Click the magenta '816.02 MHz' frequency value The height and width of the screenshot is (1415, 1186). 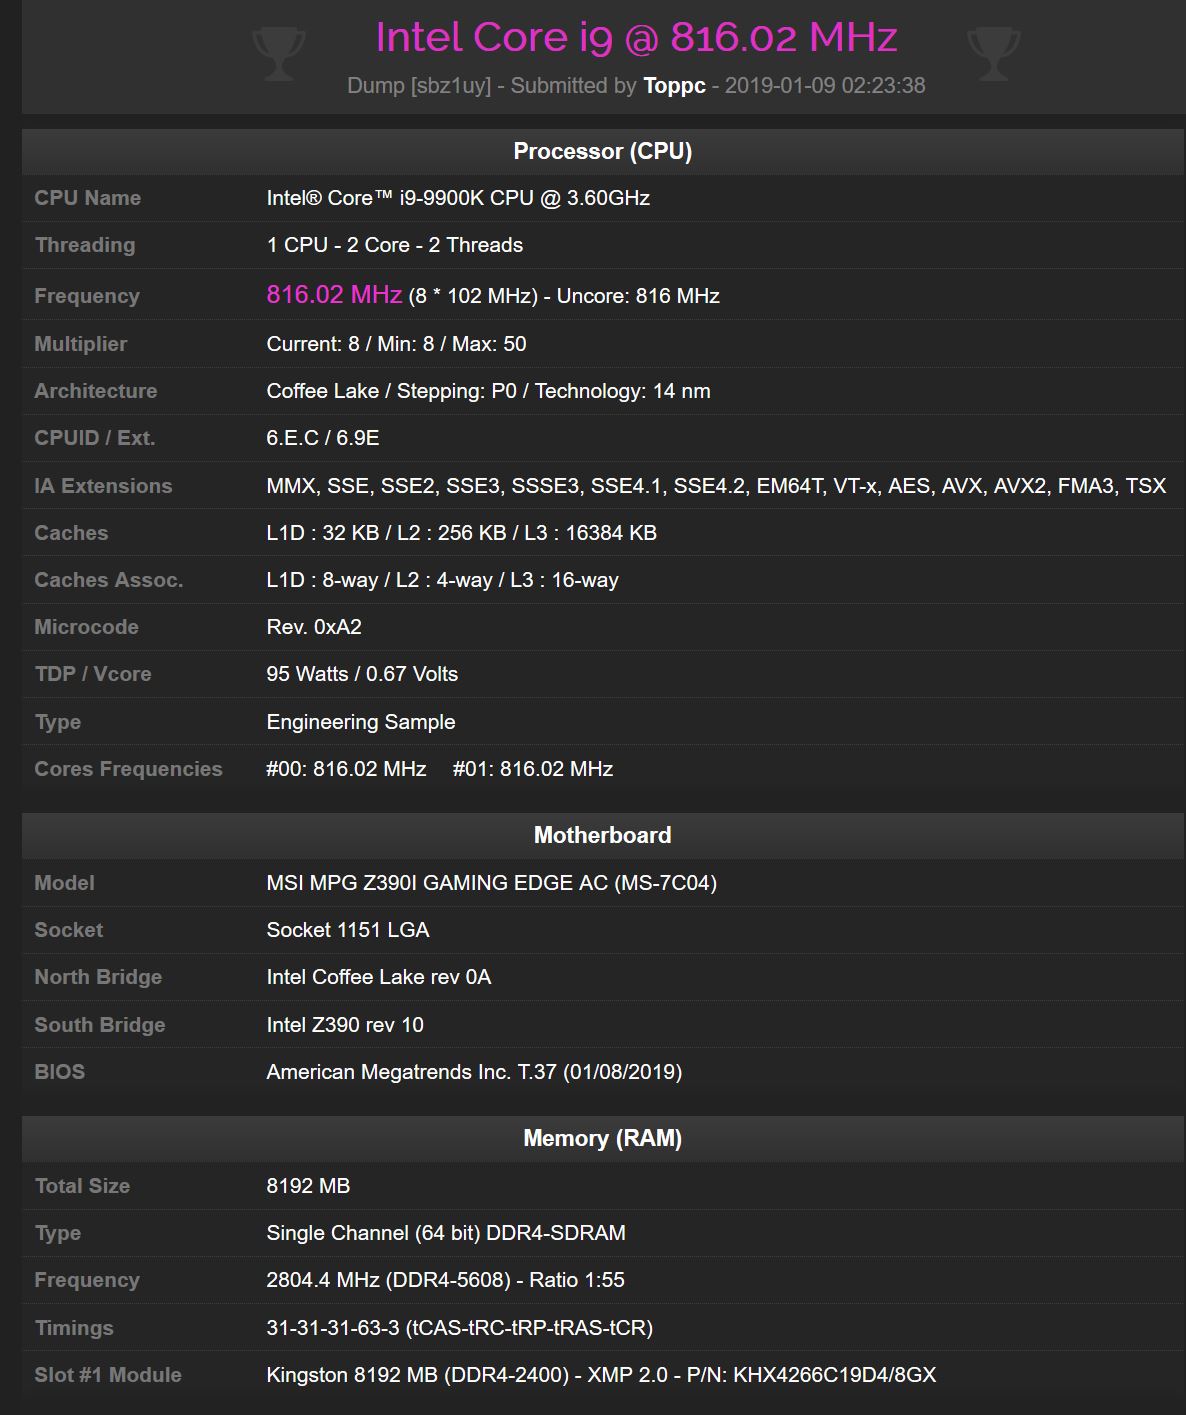[x=334, y=294]
